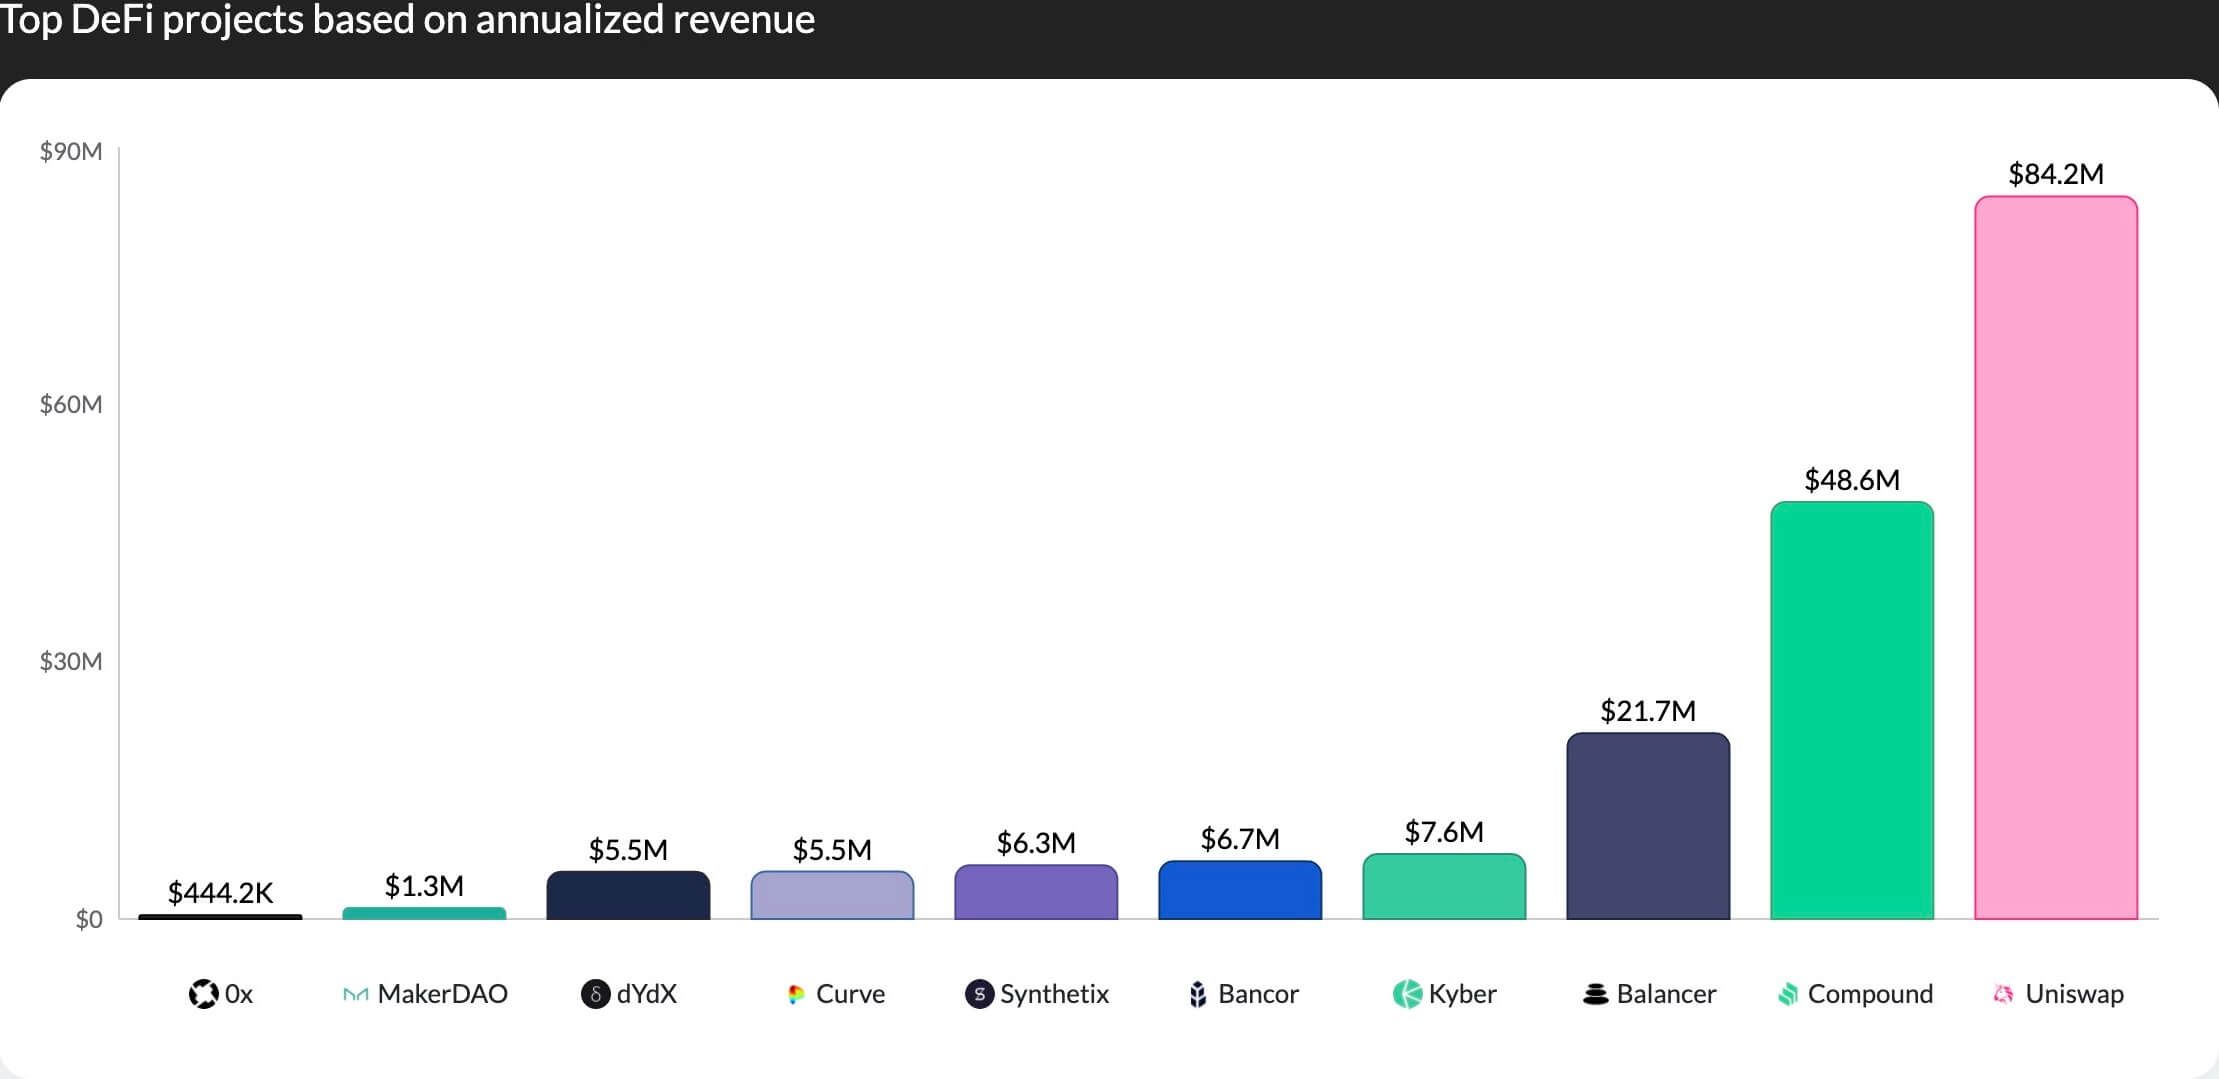Click the 0x logo icon
The width and height of the screenshot is (2219, 1079).
pyautogui.click(x=203, y=994)
